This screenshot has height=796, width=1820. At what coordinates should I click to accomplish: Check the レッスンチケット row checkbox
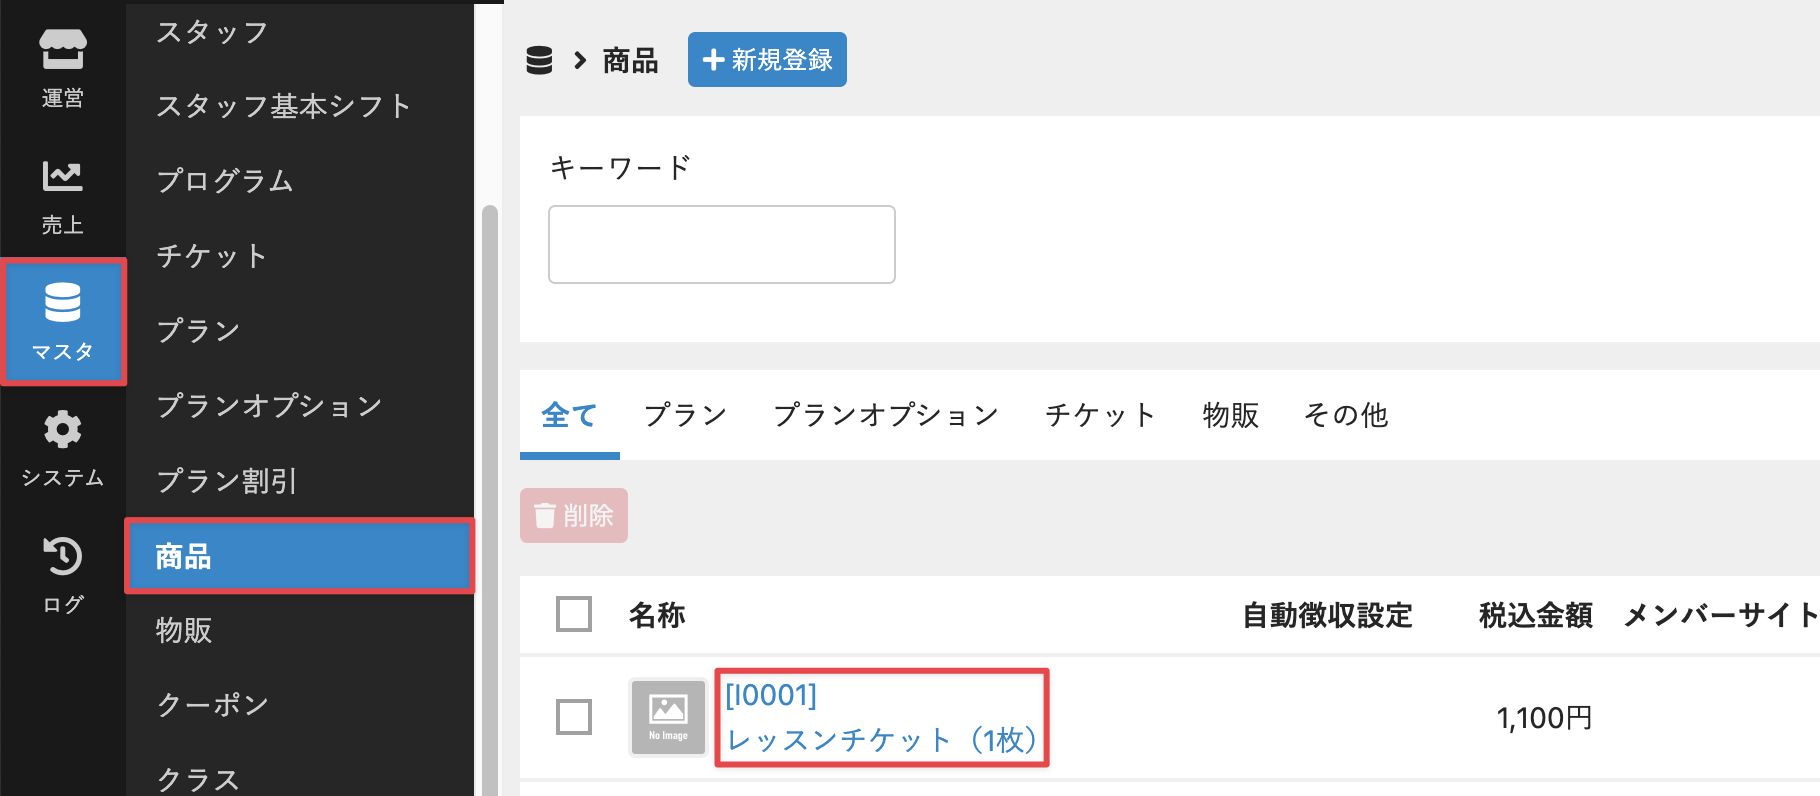point(574,717)
